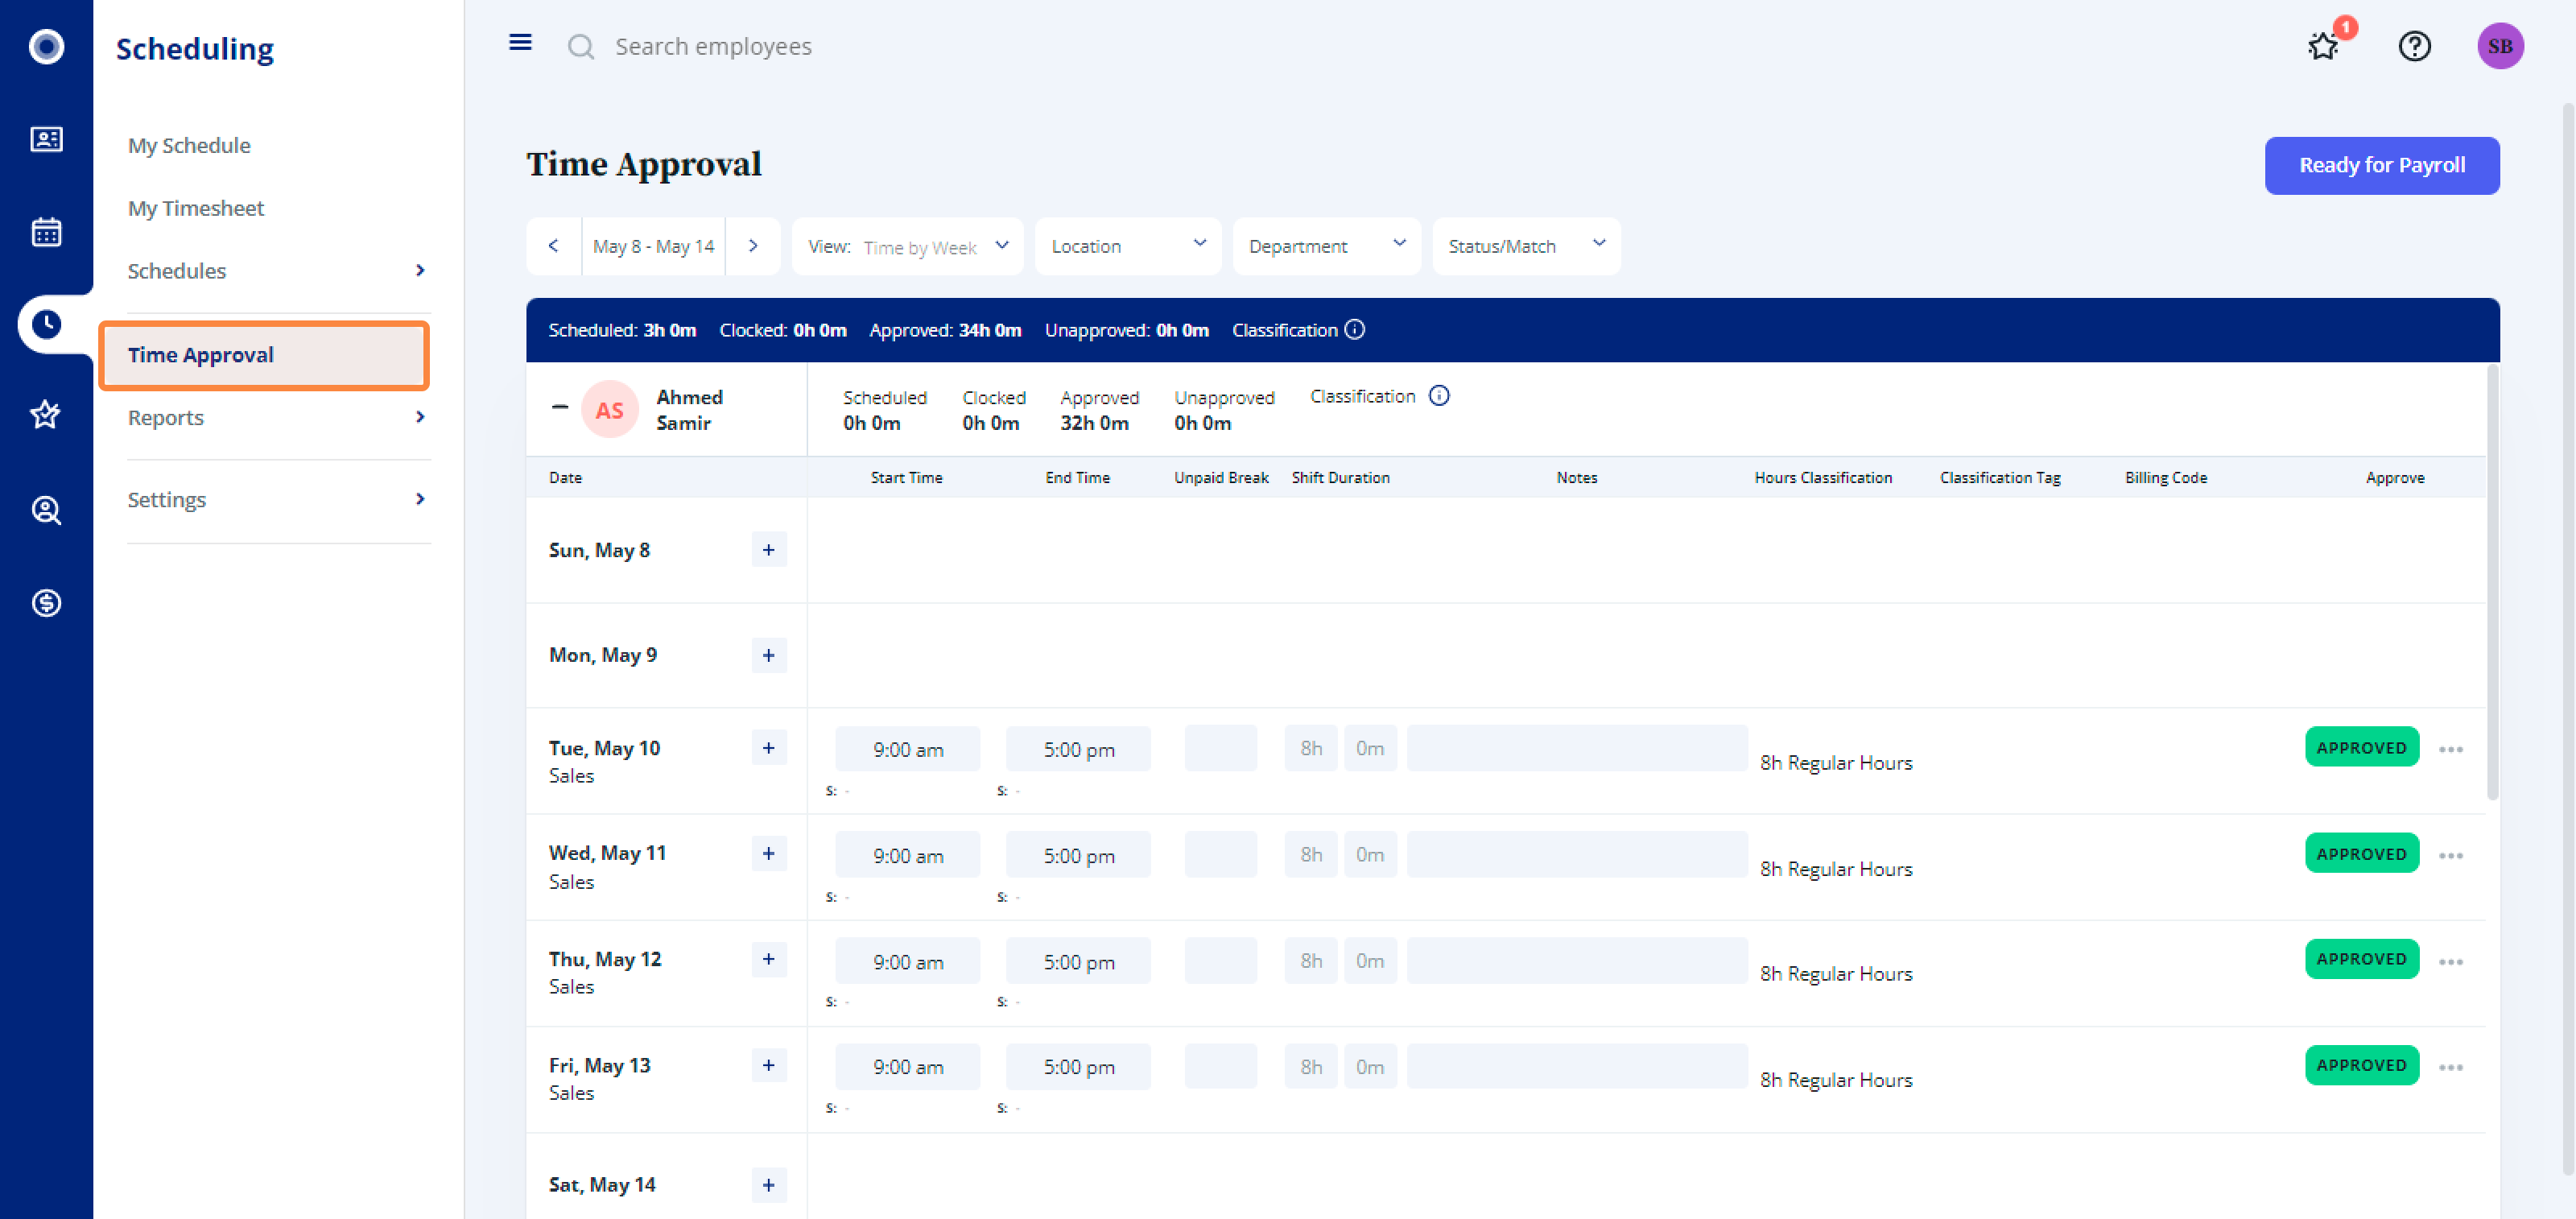The image size is (2576, 1219).
Task: Open more options for Tue, May 10 row
Action: pyautogui.click(x=2451, y=749)
